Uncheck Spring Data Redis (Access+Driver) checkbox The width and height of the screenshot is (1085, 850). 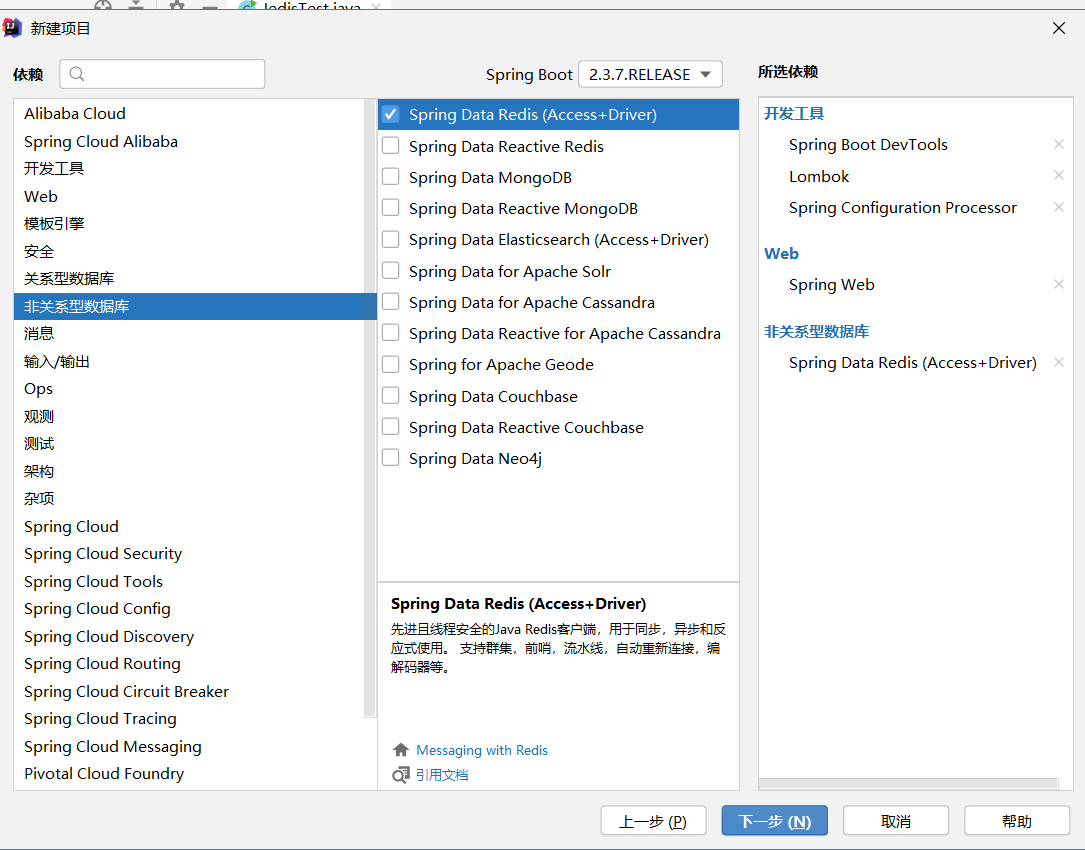(391, 115)
